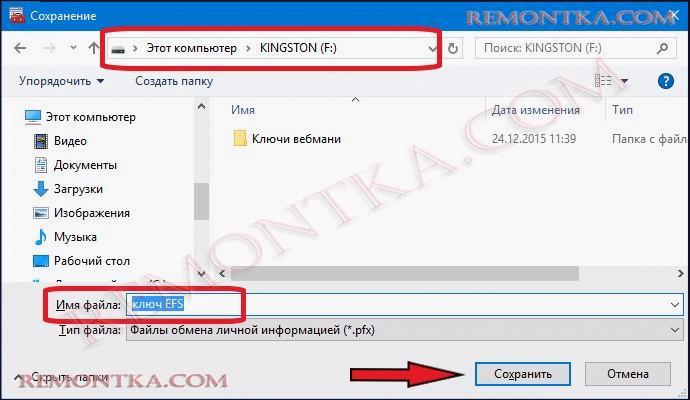Open the Упорядочить menu
The width and height of the screenshot is (690, 400).
click(62, 81)
